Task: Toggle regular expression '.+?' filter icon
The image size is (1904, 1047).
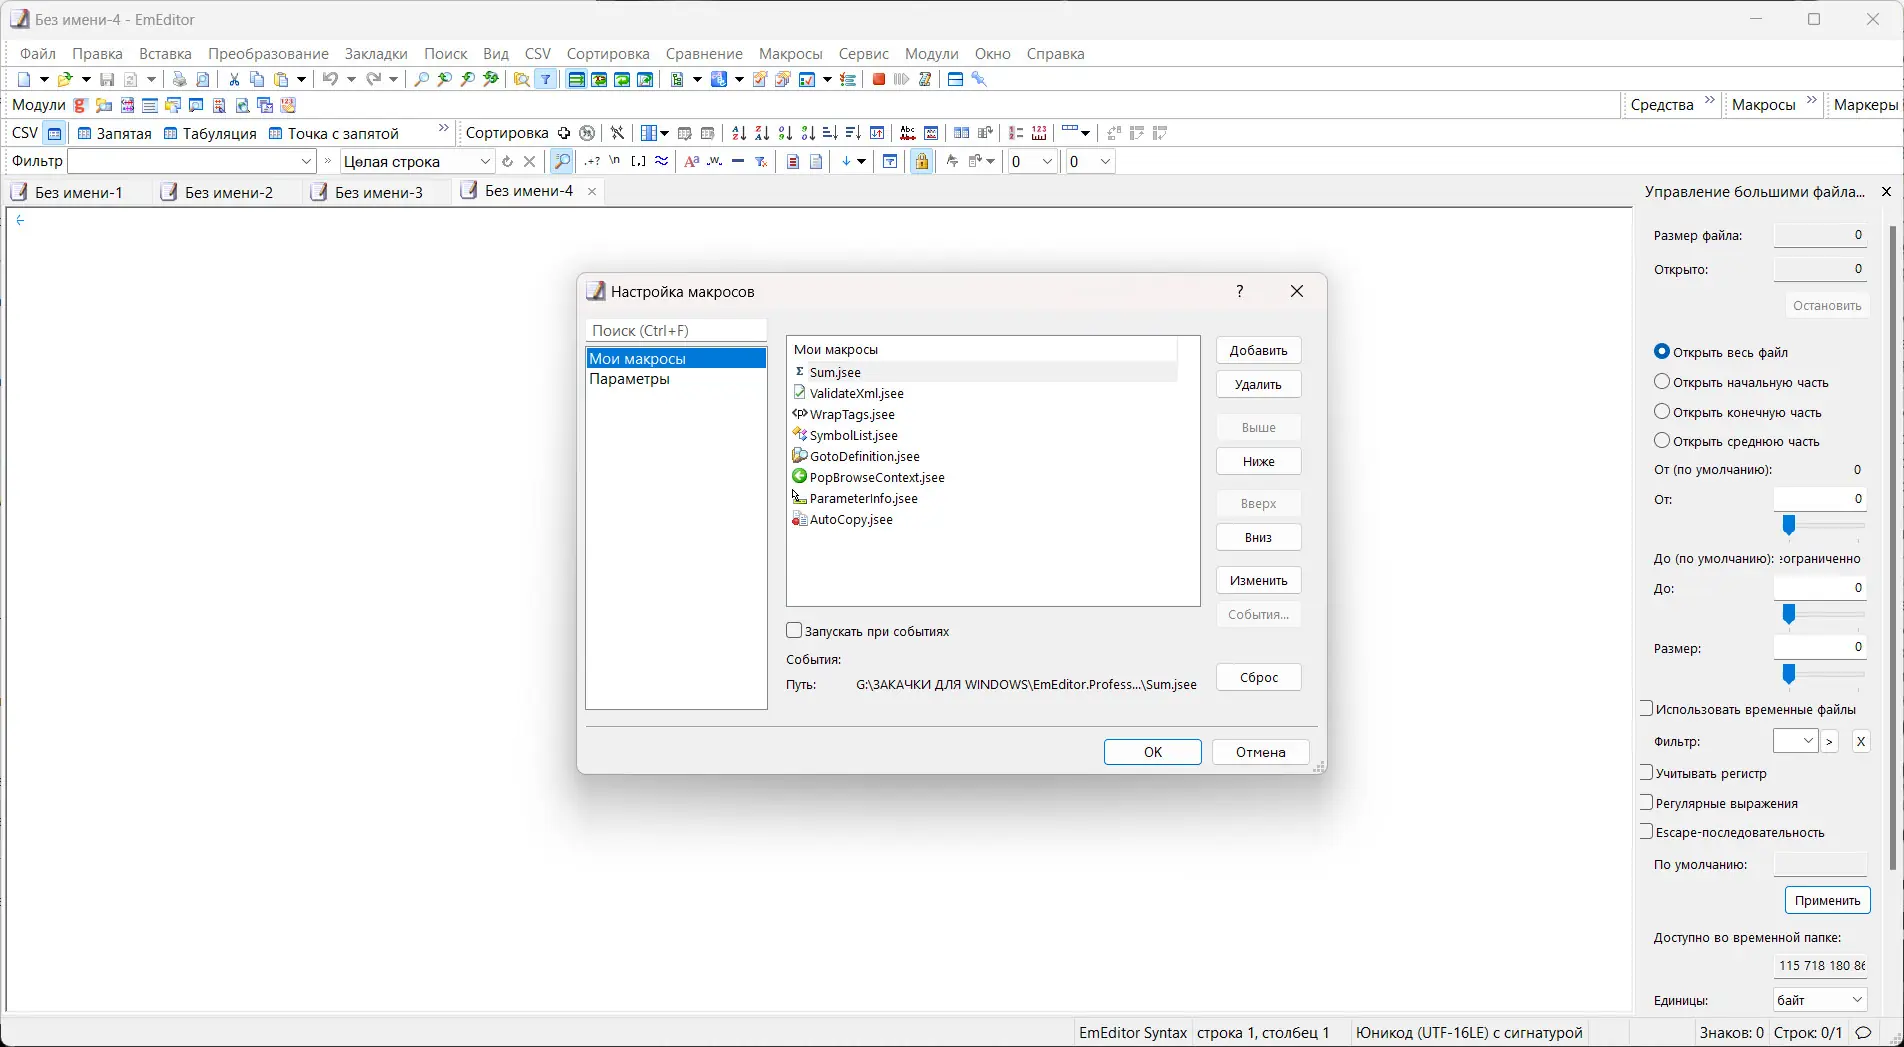Action: click(x=593, y=161)
